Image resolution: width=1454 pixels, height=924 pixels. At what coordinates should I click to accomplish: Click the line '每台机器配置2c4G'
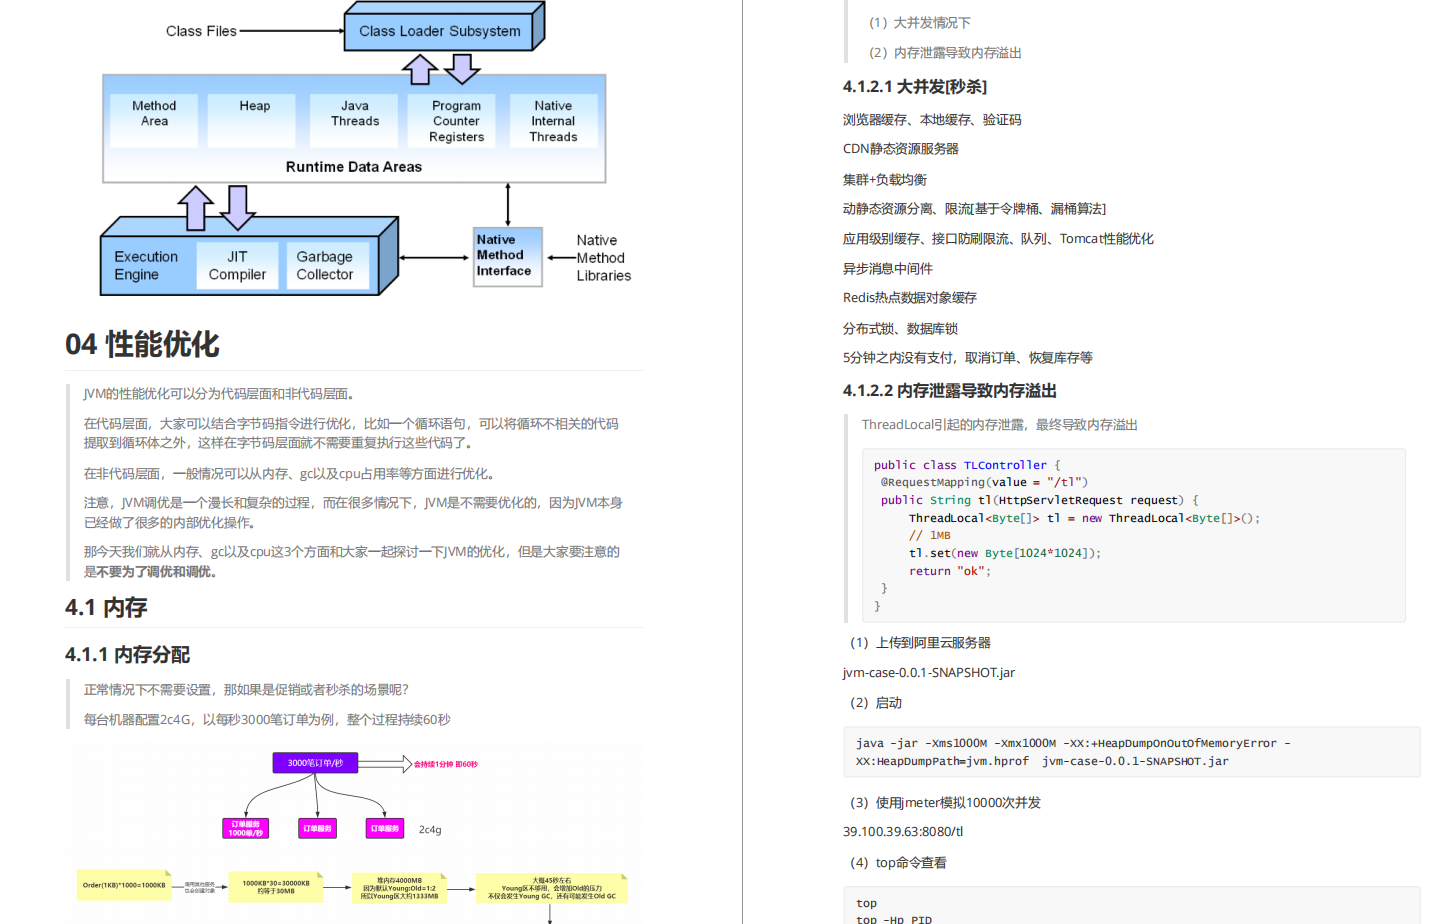267,720
